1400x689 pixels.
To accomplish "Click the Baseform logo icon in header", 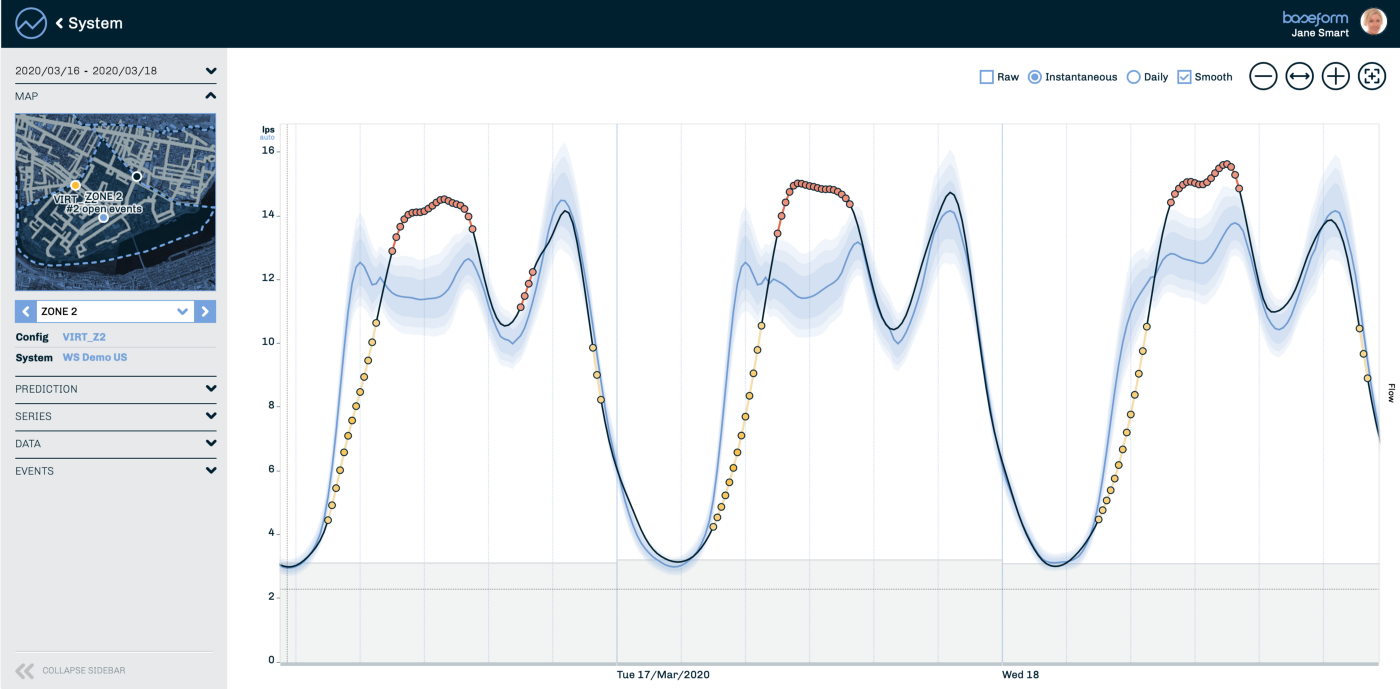I will (31, 23).
